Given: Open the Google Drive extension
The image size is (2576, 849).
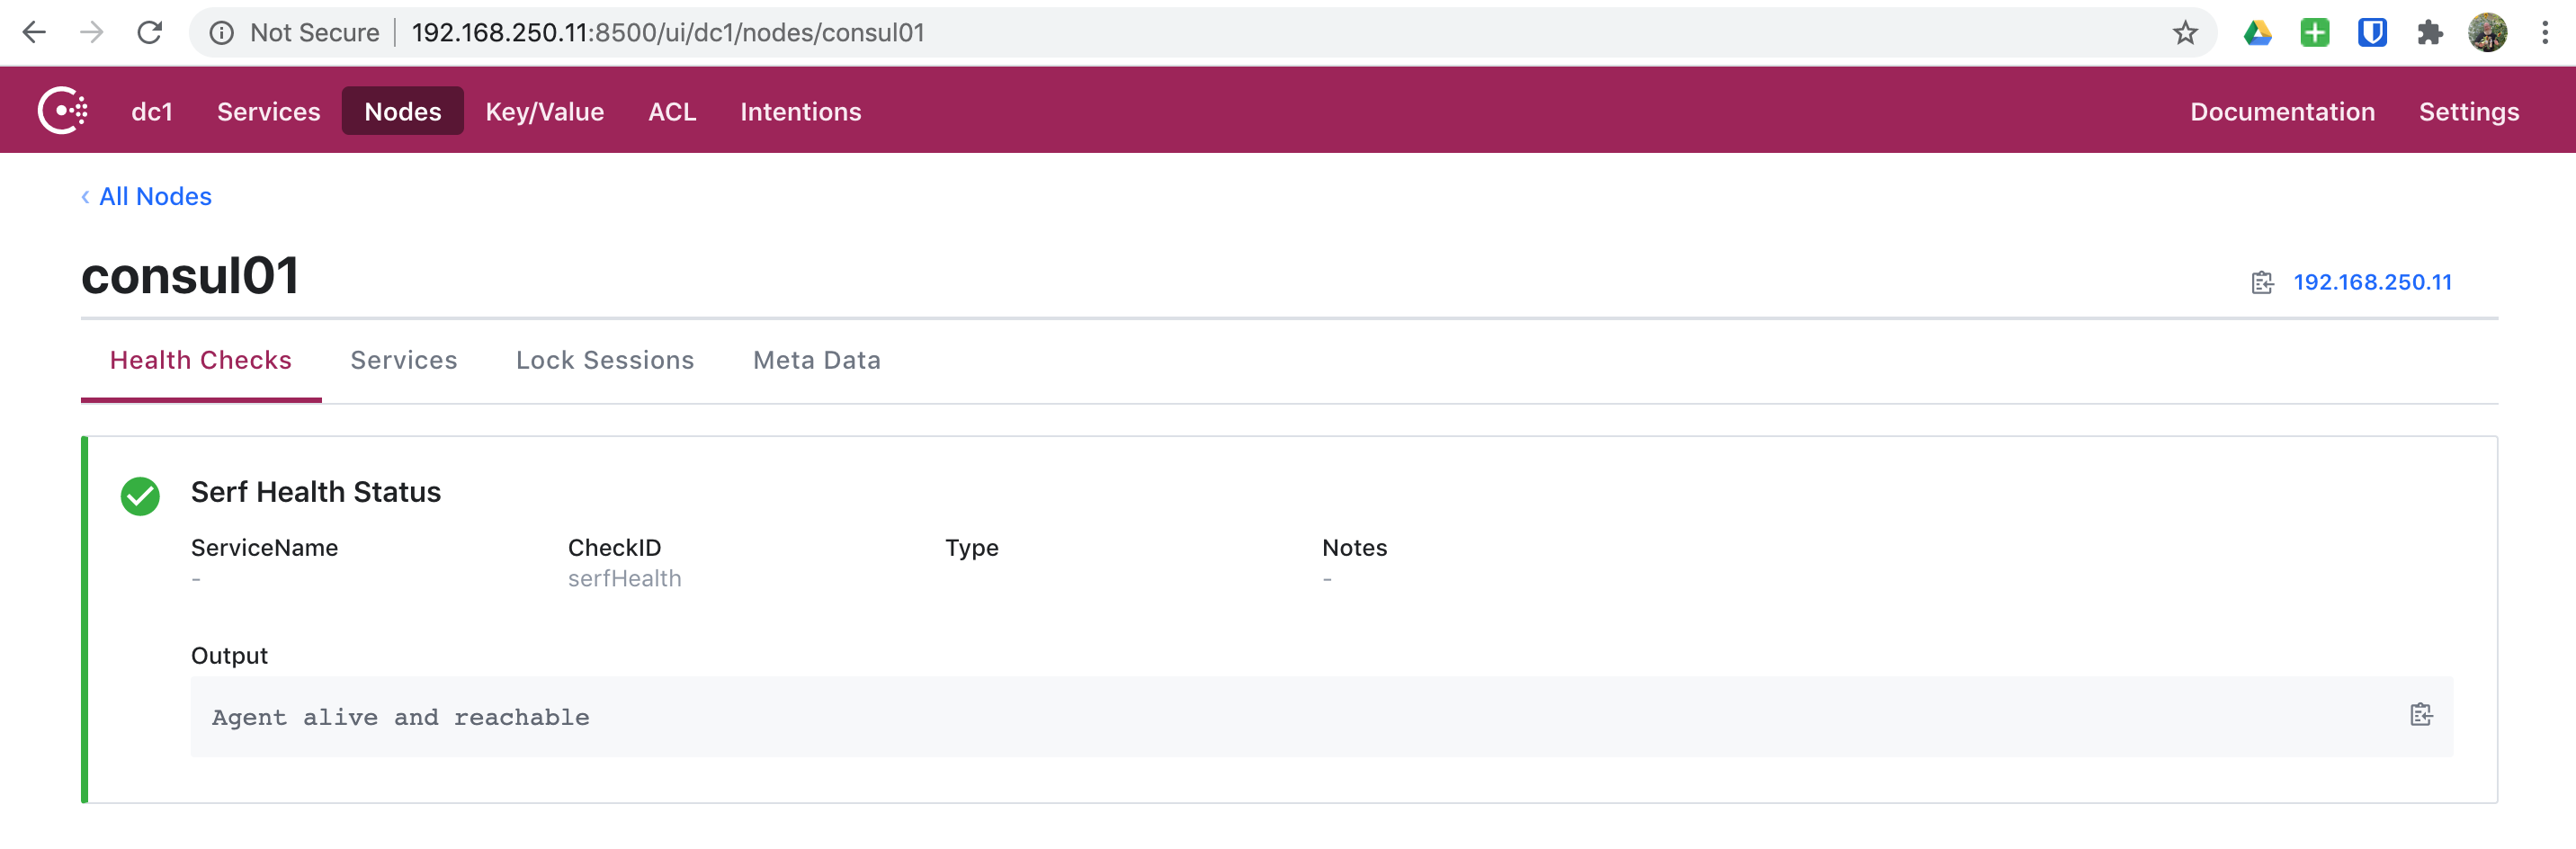Looking at the screenshot, I should pos(2257,33).
